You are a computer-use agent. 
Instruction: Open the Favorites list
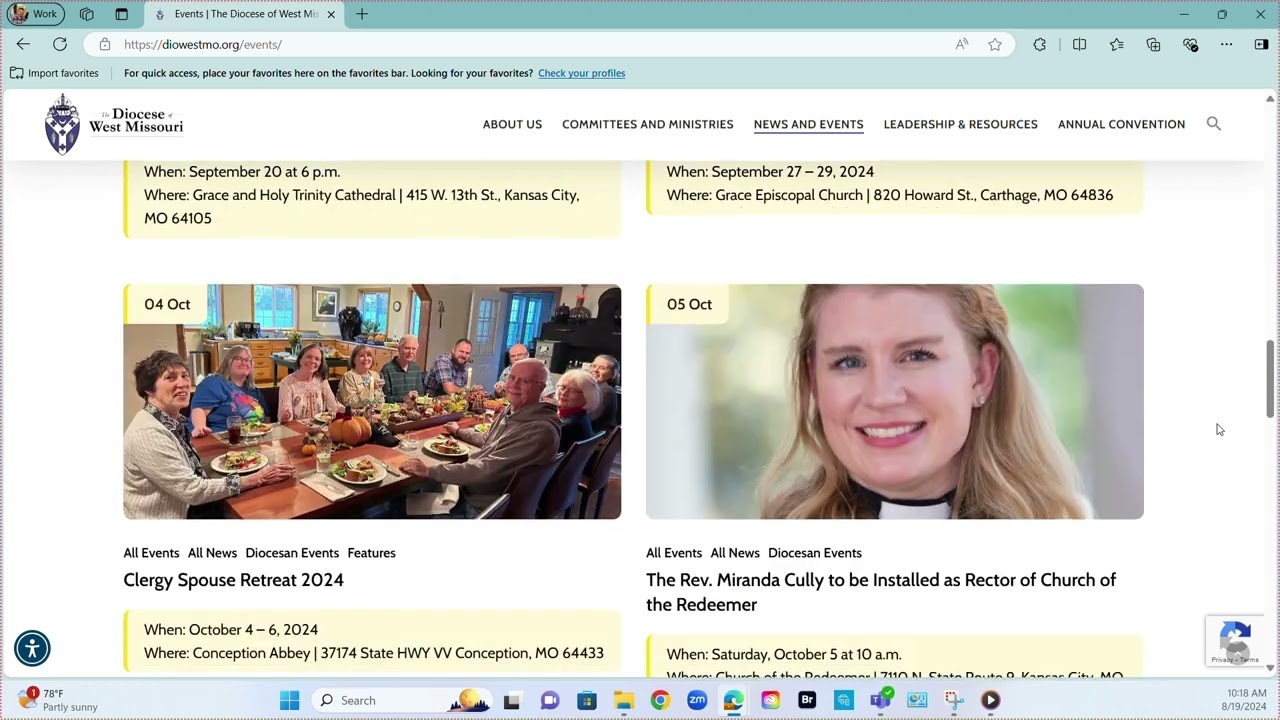1117,44
